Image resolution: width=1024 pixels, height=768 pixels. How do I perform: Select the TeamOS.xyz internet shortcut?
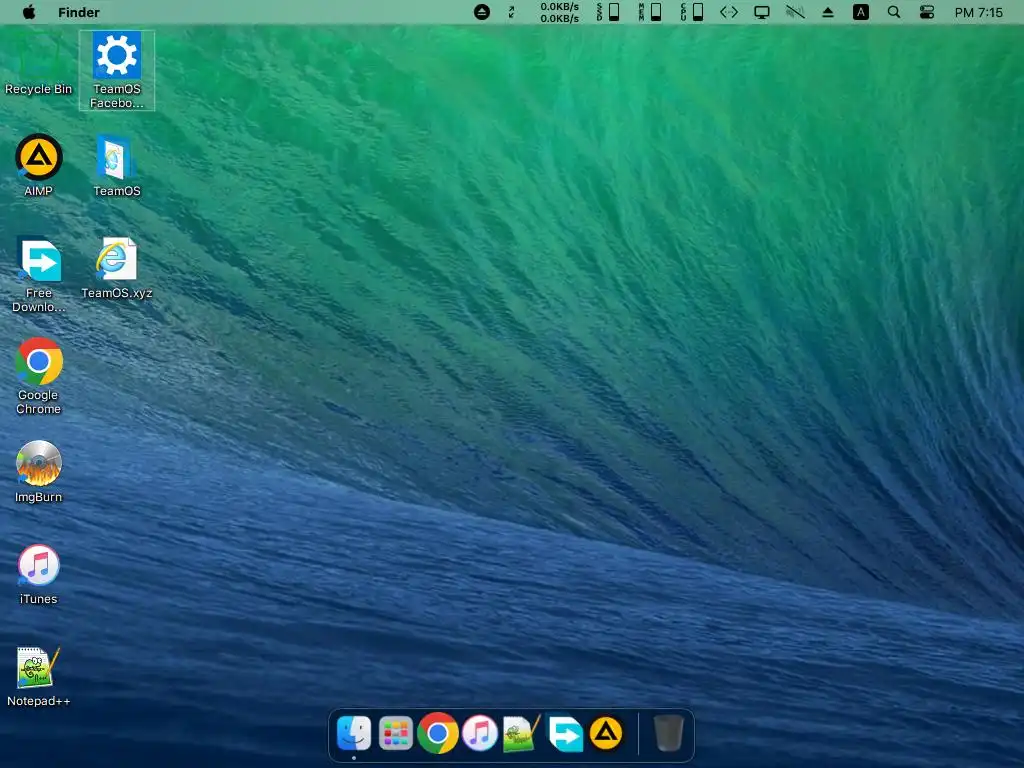pos(117,268)
